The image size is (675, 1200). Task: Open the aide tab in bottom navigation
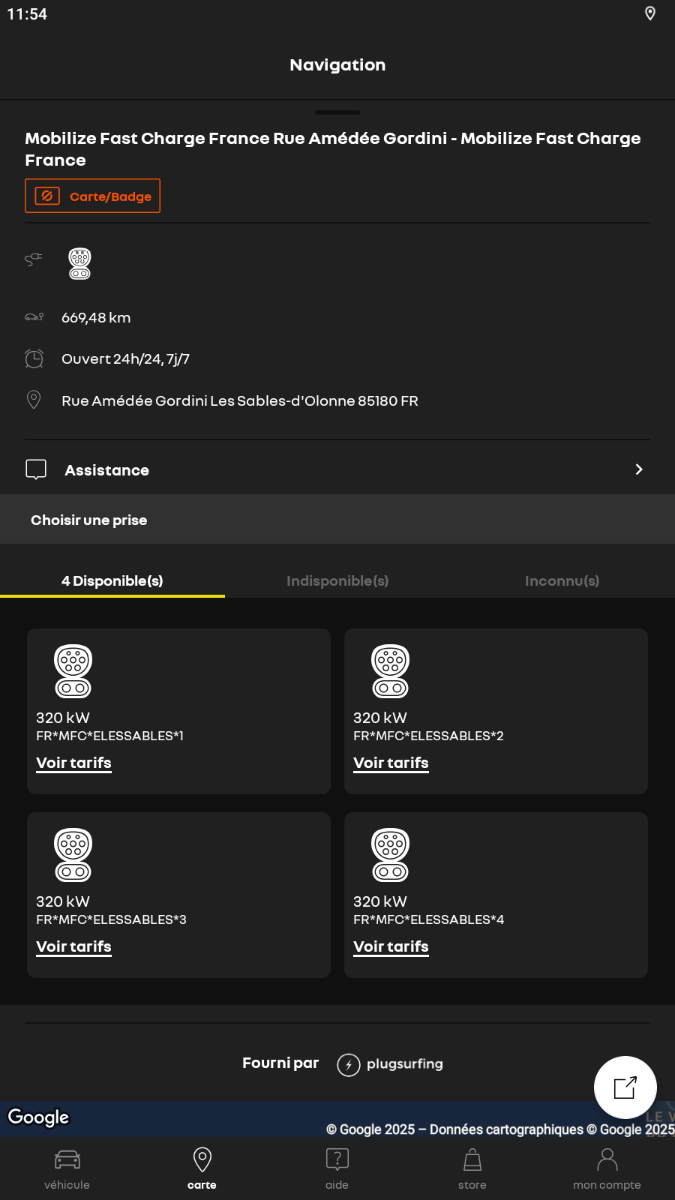(337, 1169)
